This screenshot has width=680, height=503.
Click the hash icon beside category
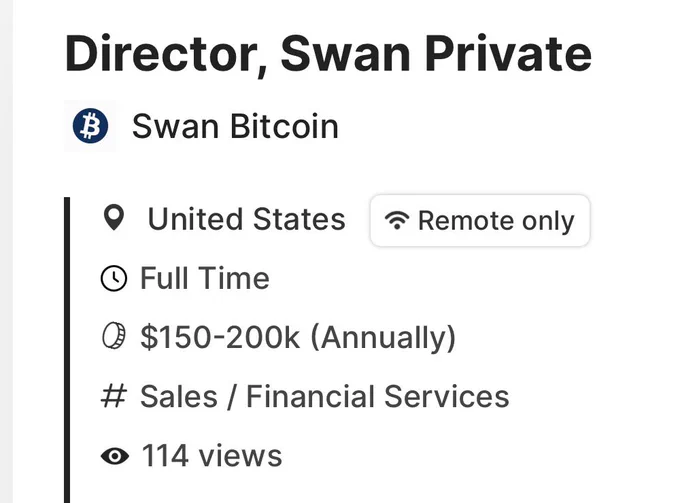pyautogui.click(x=114, y=396)
